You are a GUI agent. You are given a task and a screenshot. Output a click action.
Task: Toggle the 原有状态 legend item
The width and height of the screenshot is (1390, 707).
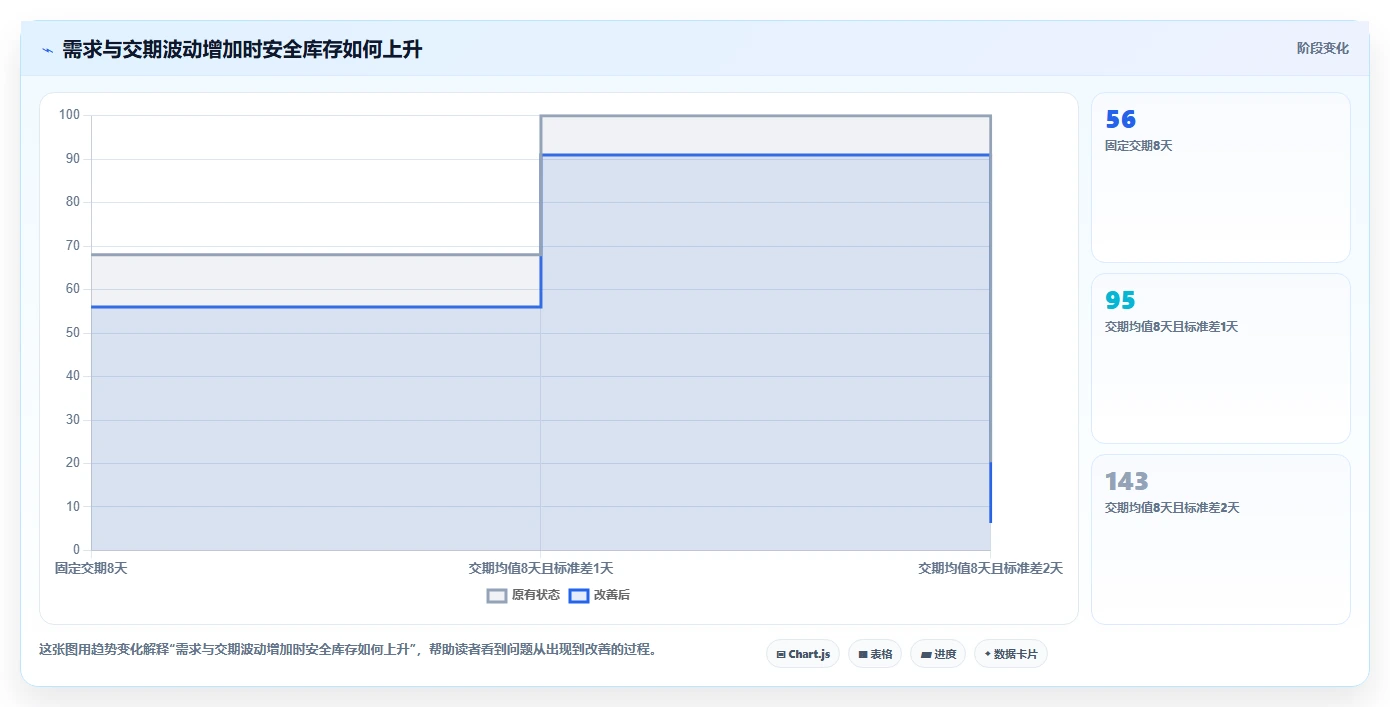[x=523, y=595]
